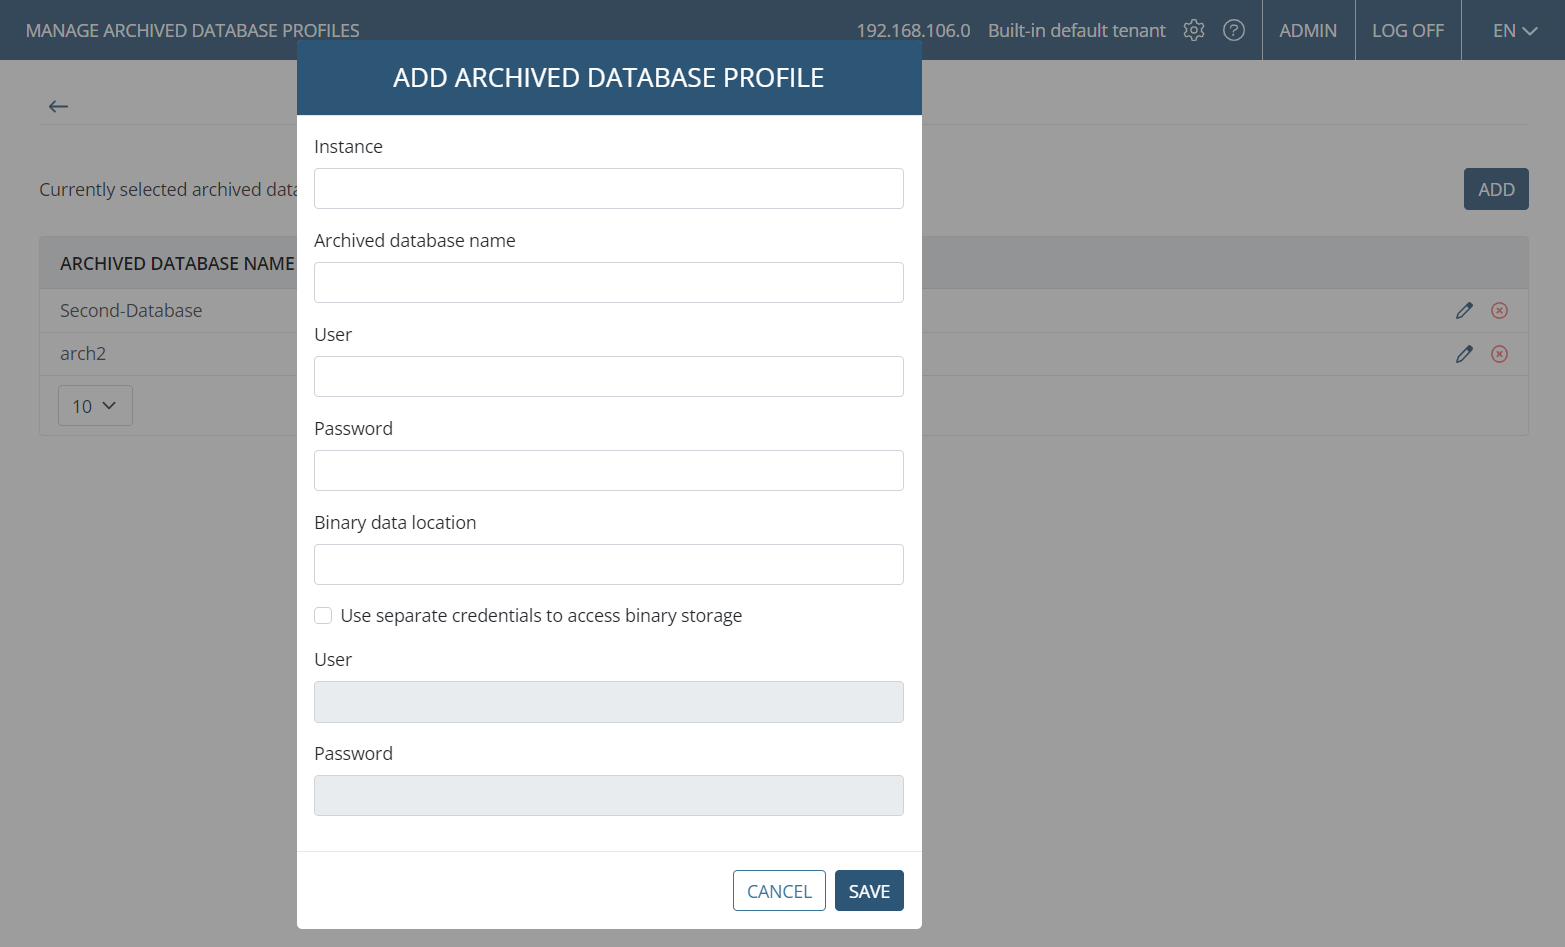This screenshot has height=947, width=1565.
Task: Click the Binary data location field
Action: pos(608,565)
